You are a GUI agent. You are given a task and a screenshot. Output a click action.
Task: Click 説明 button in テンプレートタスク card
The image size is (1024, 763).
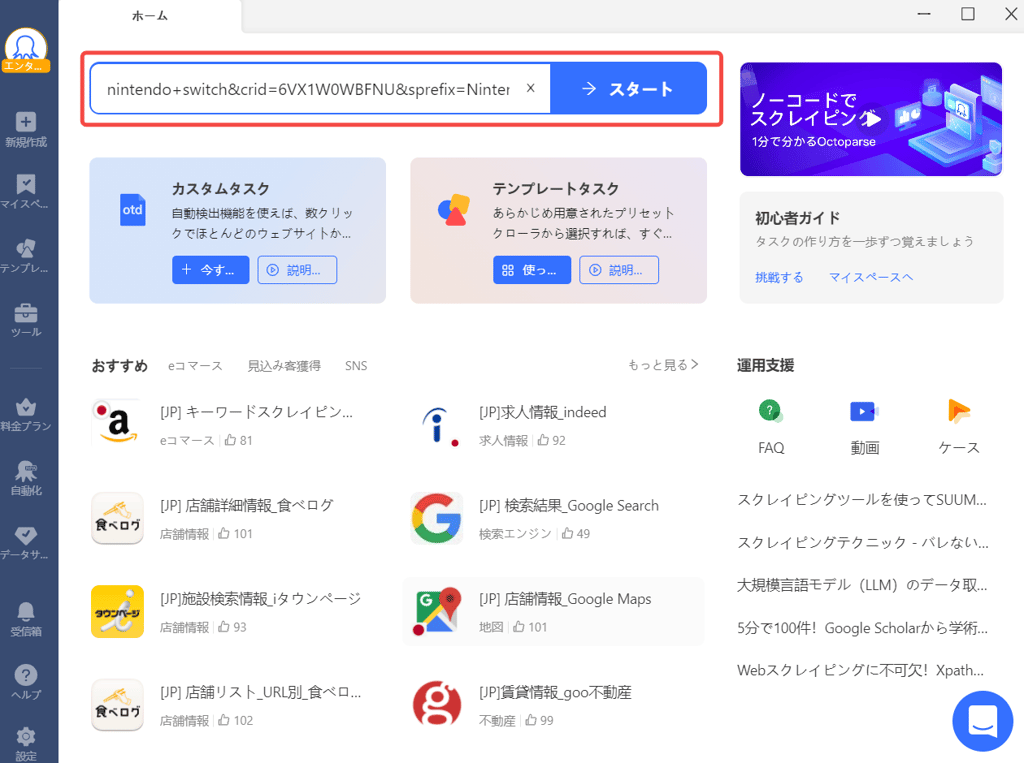619,270
